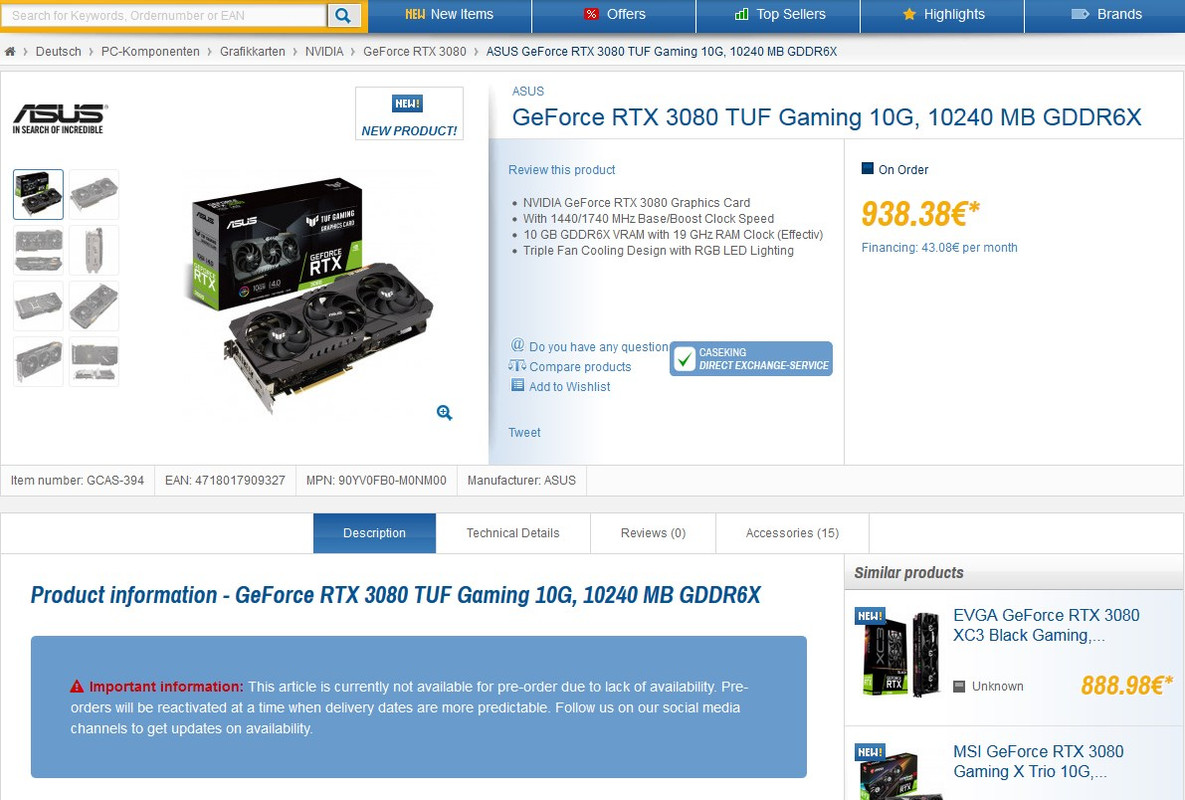Go to Deutsch breadcrumb
The image size is (1185, 800).
58,51
